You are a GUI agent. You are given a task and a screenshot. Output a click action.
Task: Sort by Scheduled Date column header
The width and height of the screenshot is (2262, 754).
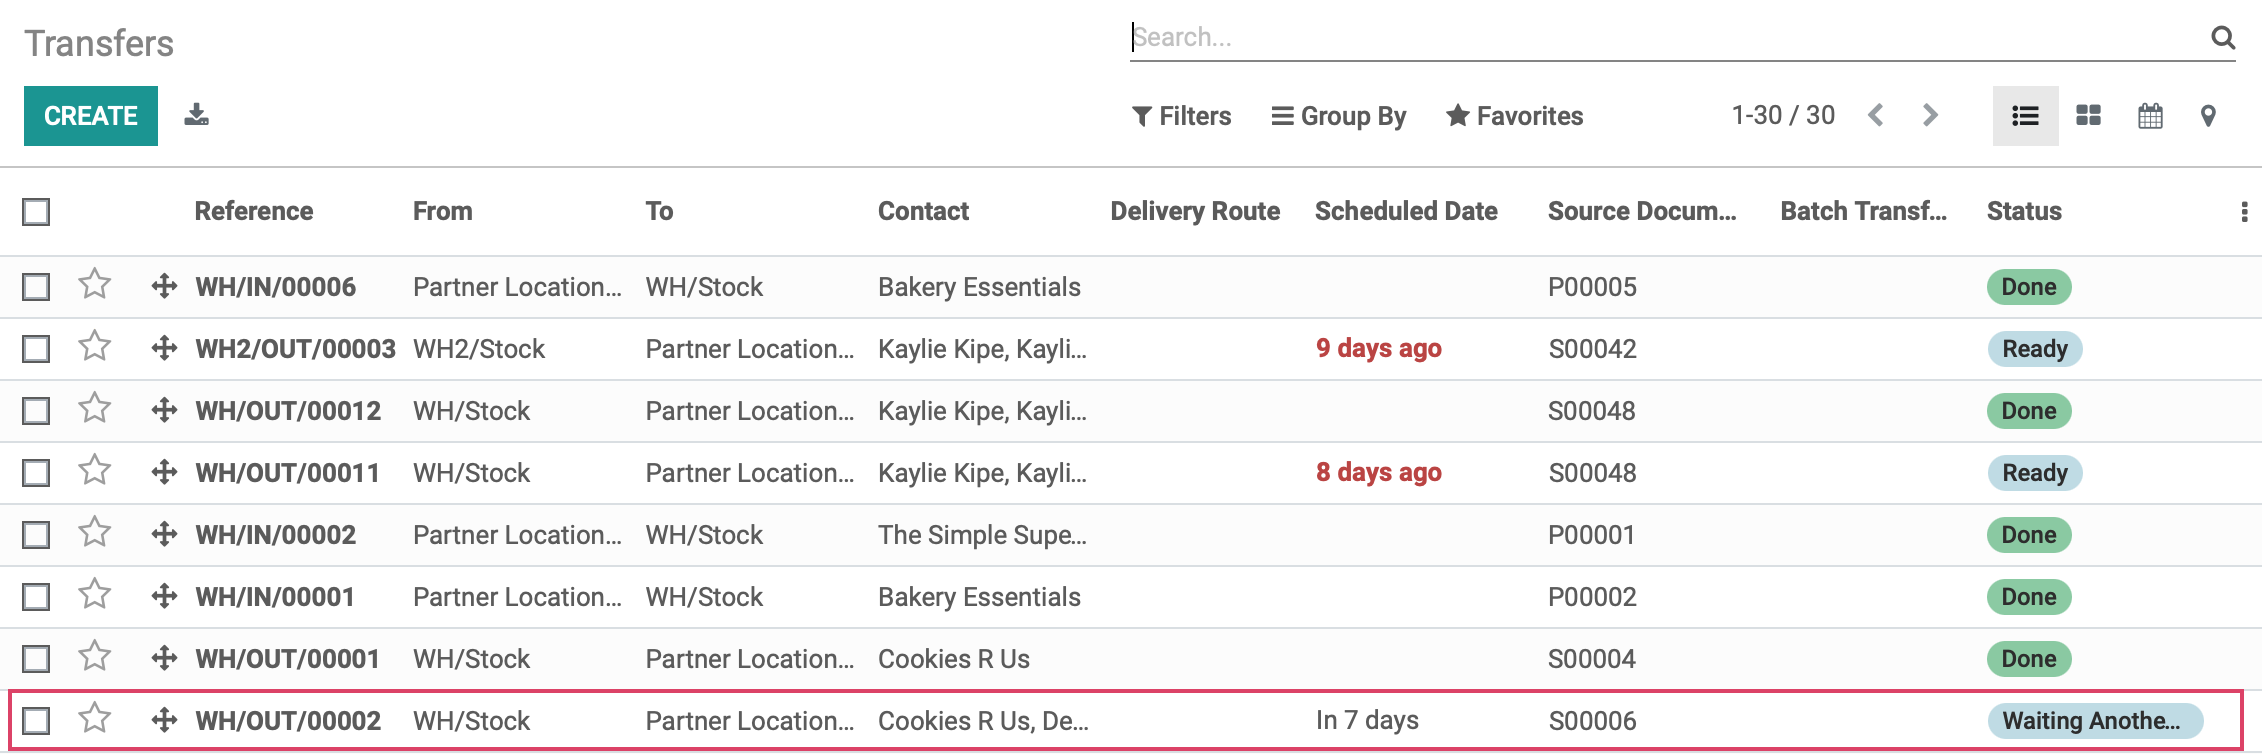[x=1406, y=211]
